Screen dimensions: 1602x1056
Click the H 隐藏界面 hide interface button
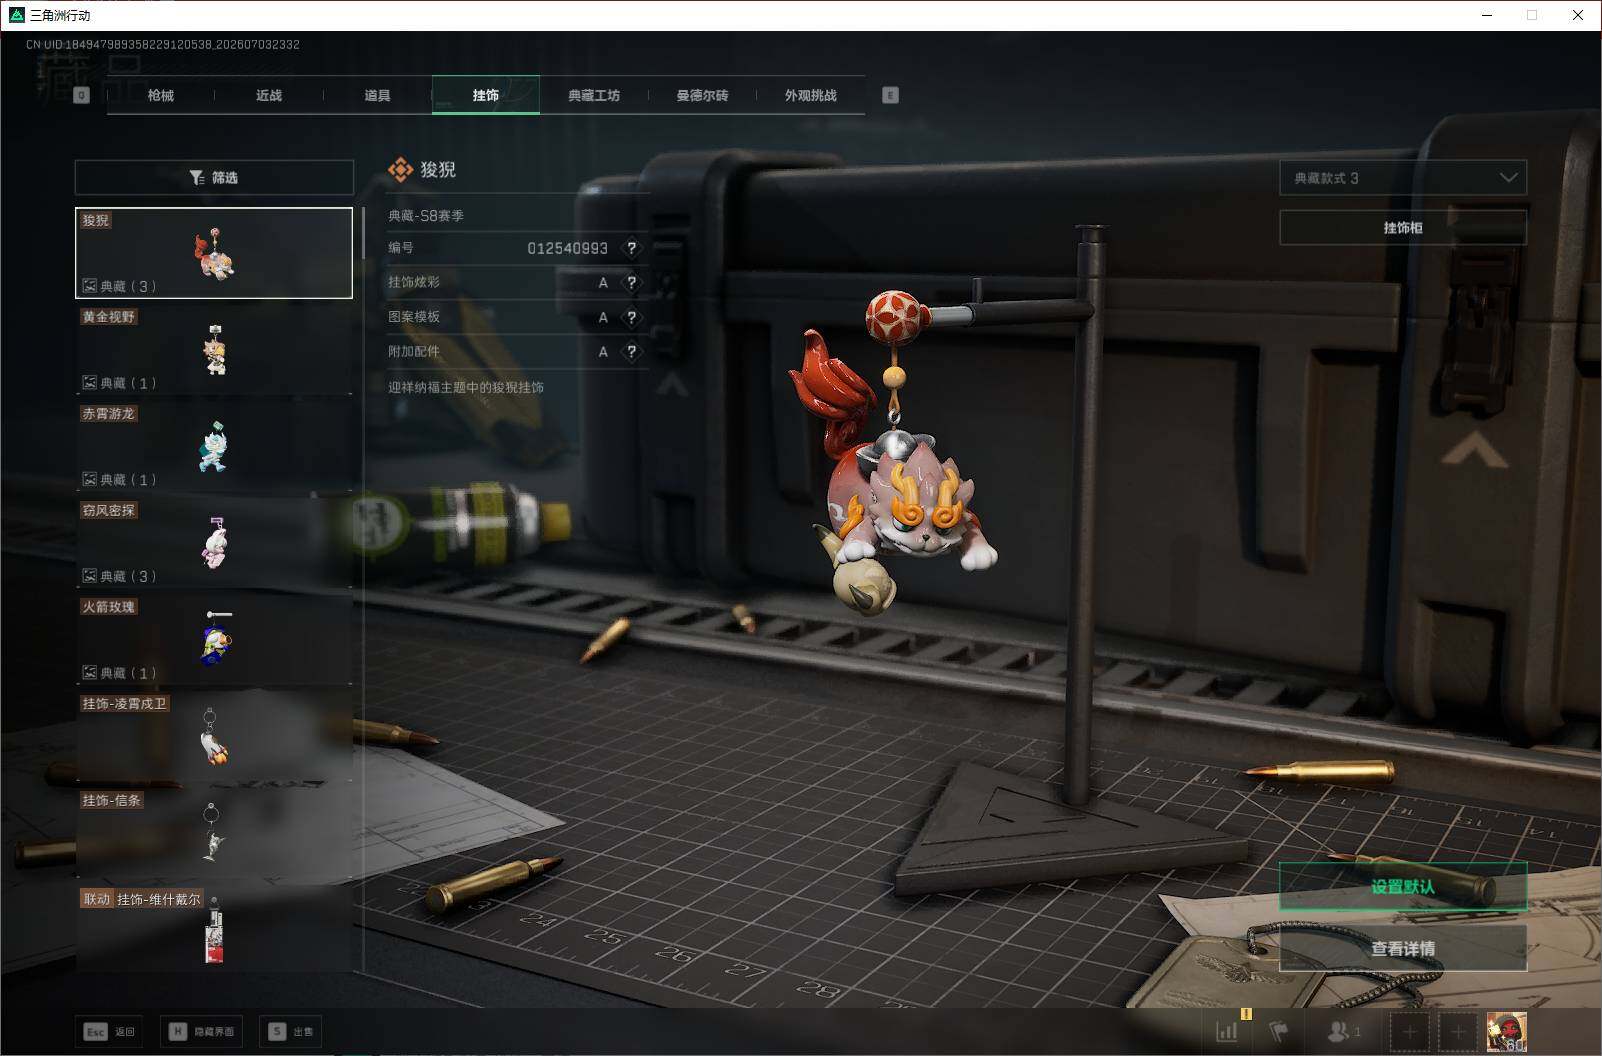[x=201, y=1031]
